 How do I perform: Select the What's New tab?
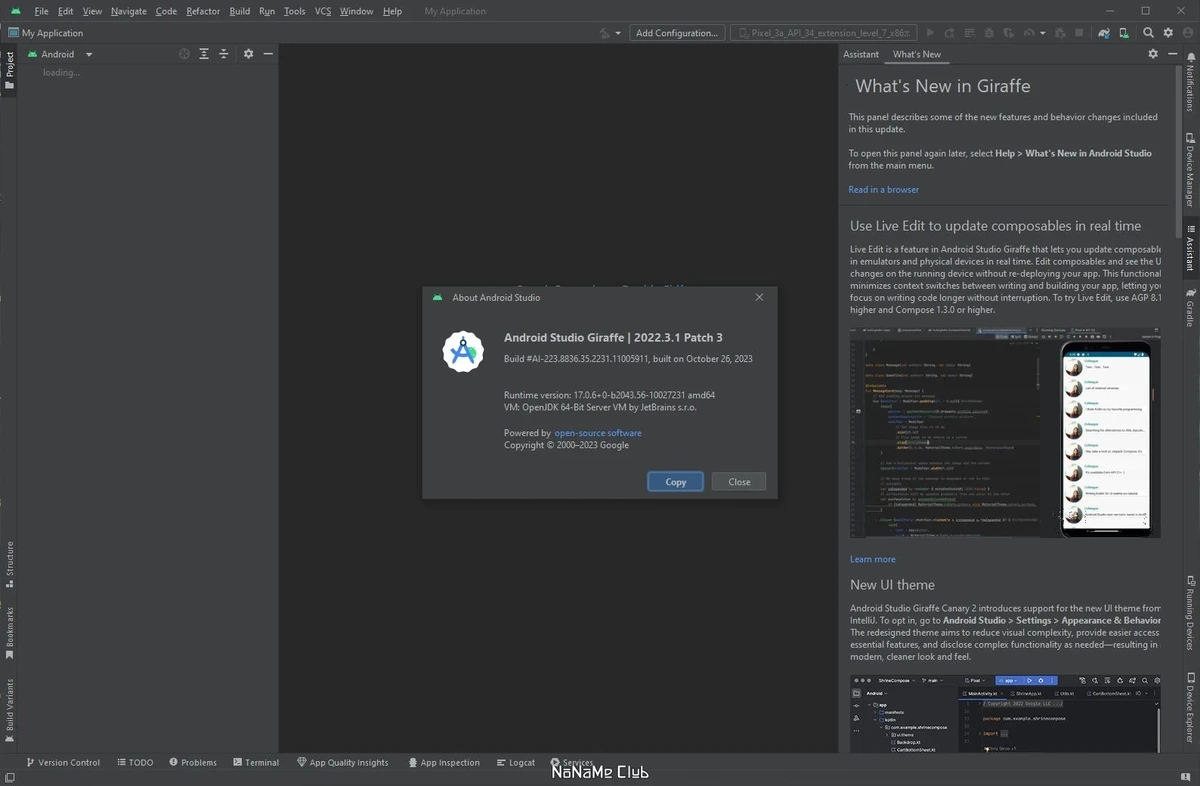(x=917, y=54)
